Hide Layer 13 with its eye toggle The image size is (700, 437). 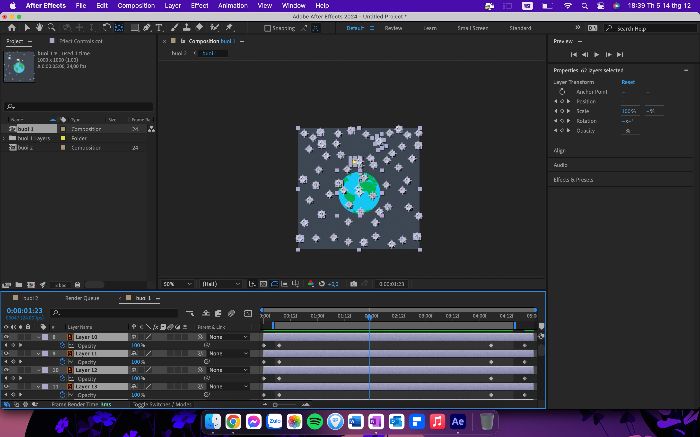pyautogui.click(x=6, y=387)
